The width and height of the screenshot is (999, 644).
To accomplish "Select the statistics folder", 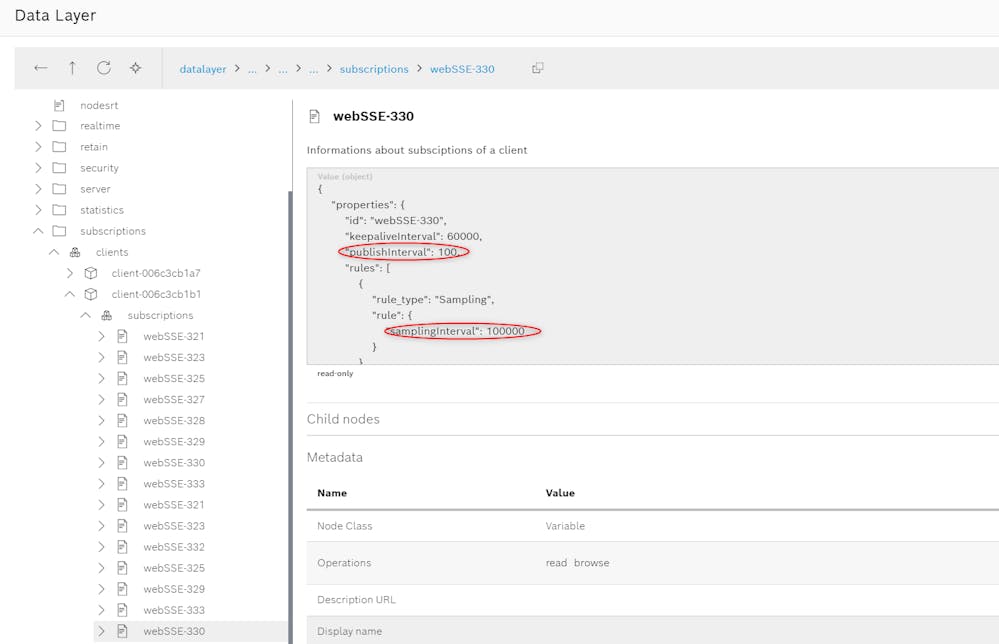I will (x=102, y=210).
